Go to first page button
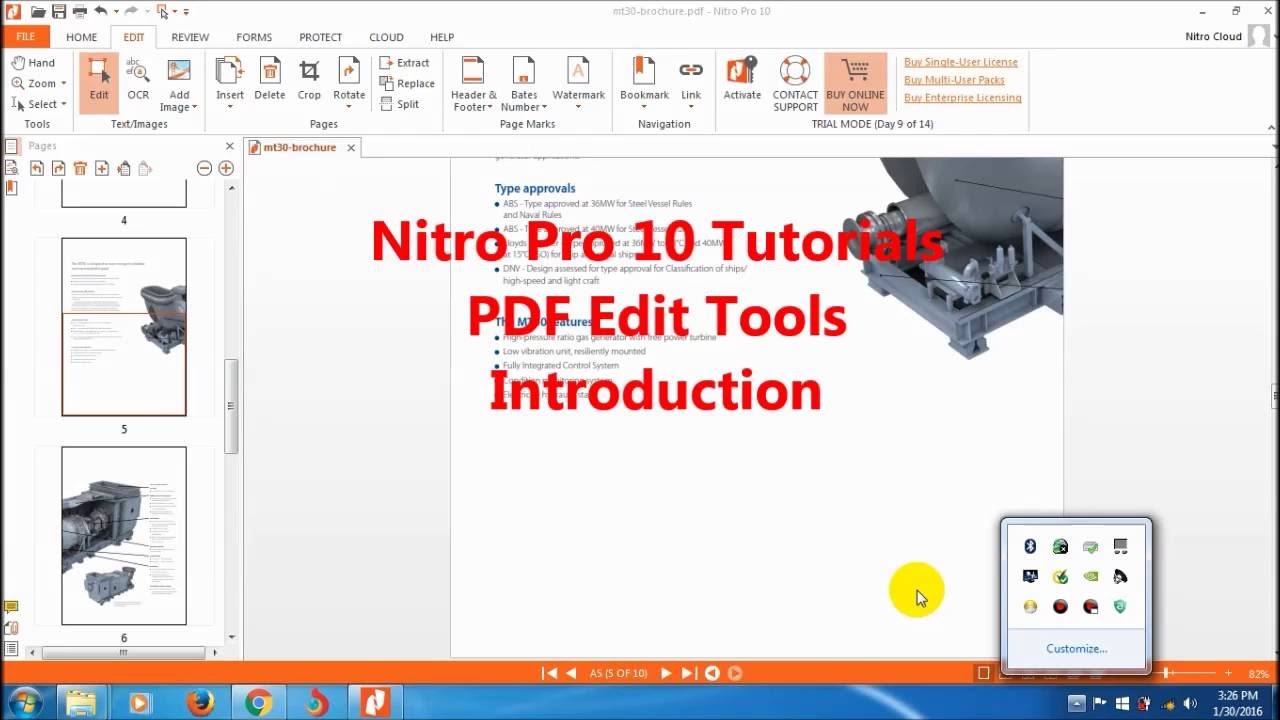 (x=550, y=673)
